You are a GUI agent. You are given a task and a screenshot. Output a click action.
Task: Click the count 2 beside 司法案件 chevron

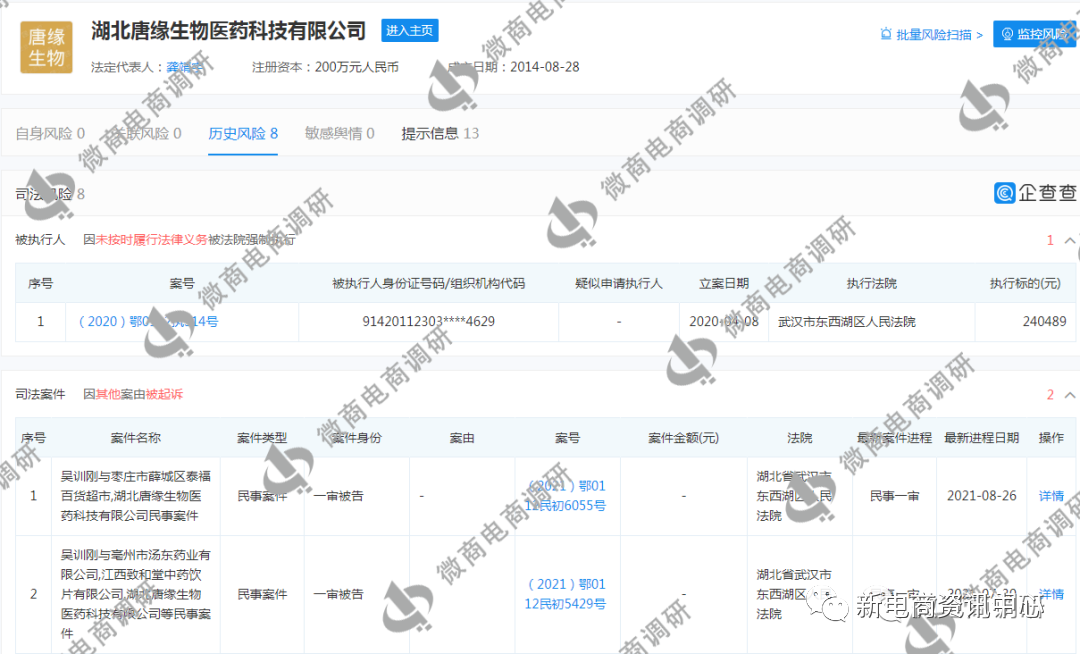click(1050, 394)
